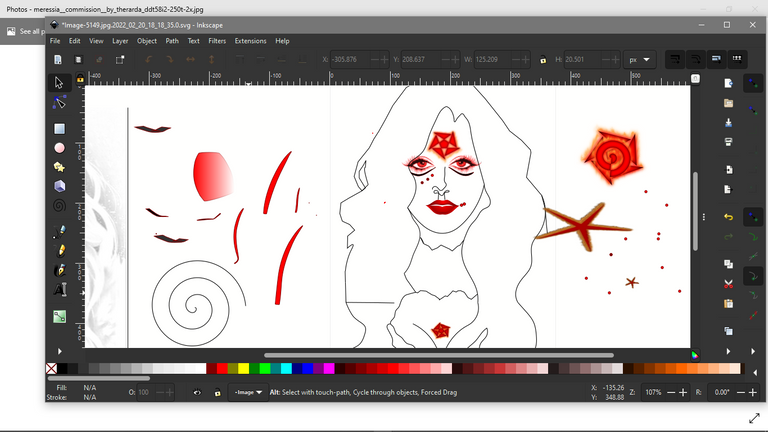
Task: Increment the H height value
Action: coord(615,60)
